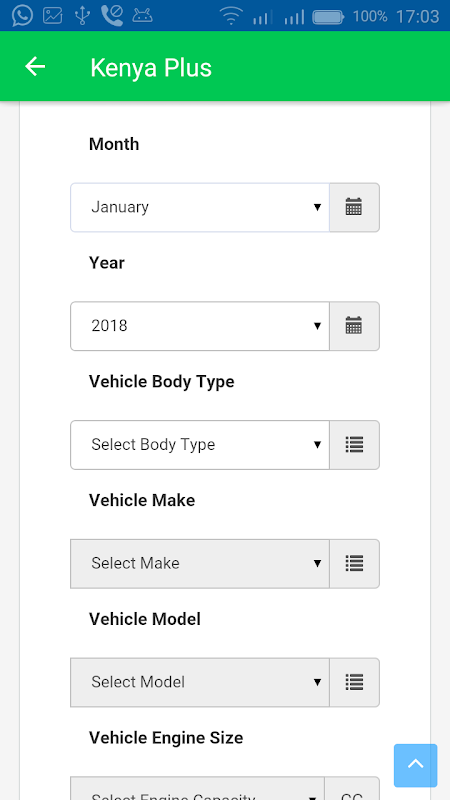Click list icon beside Select Make
450x800 pixels.
coord(354,564)
